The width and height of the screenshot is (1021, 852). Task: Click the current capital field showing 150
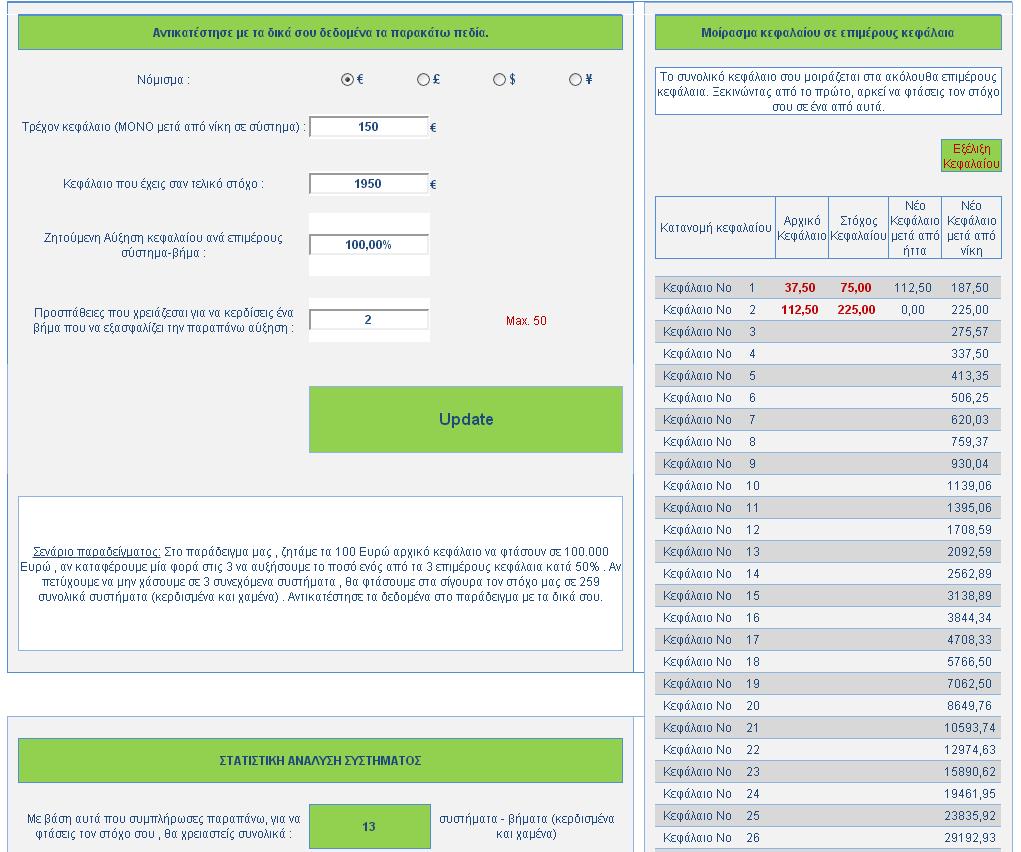pyautogui.click(x=369, y=127)
